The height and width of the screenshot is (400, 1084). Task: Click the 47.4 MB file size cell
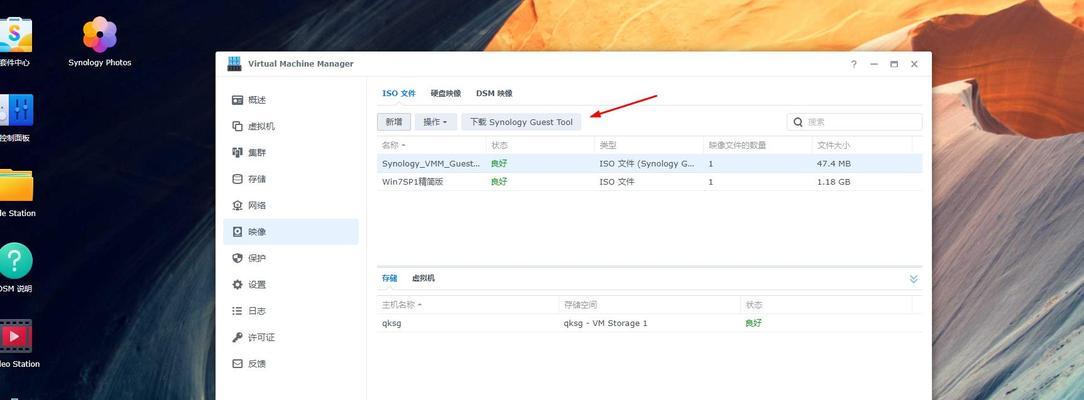click(x=834, y=164)
